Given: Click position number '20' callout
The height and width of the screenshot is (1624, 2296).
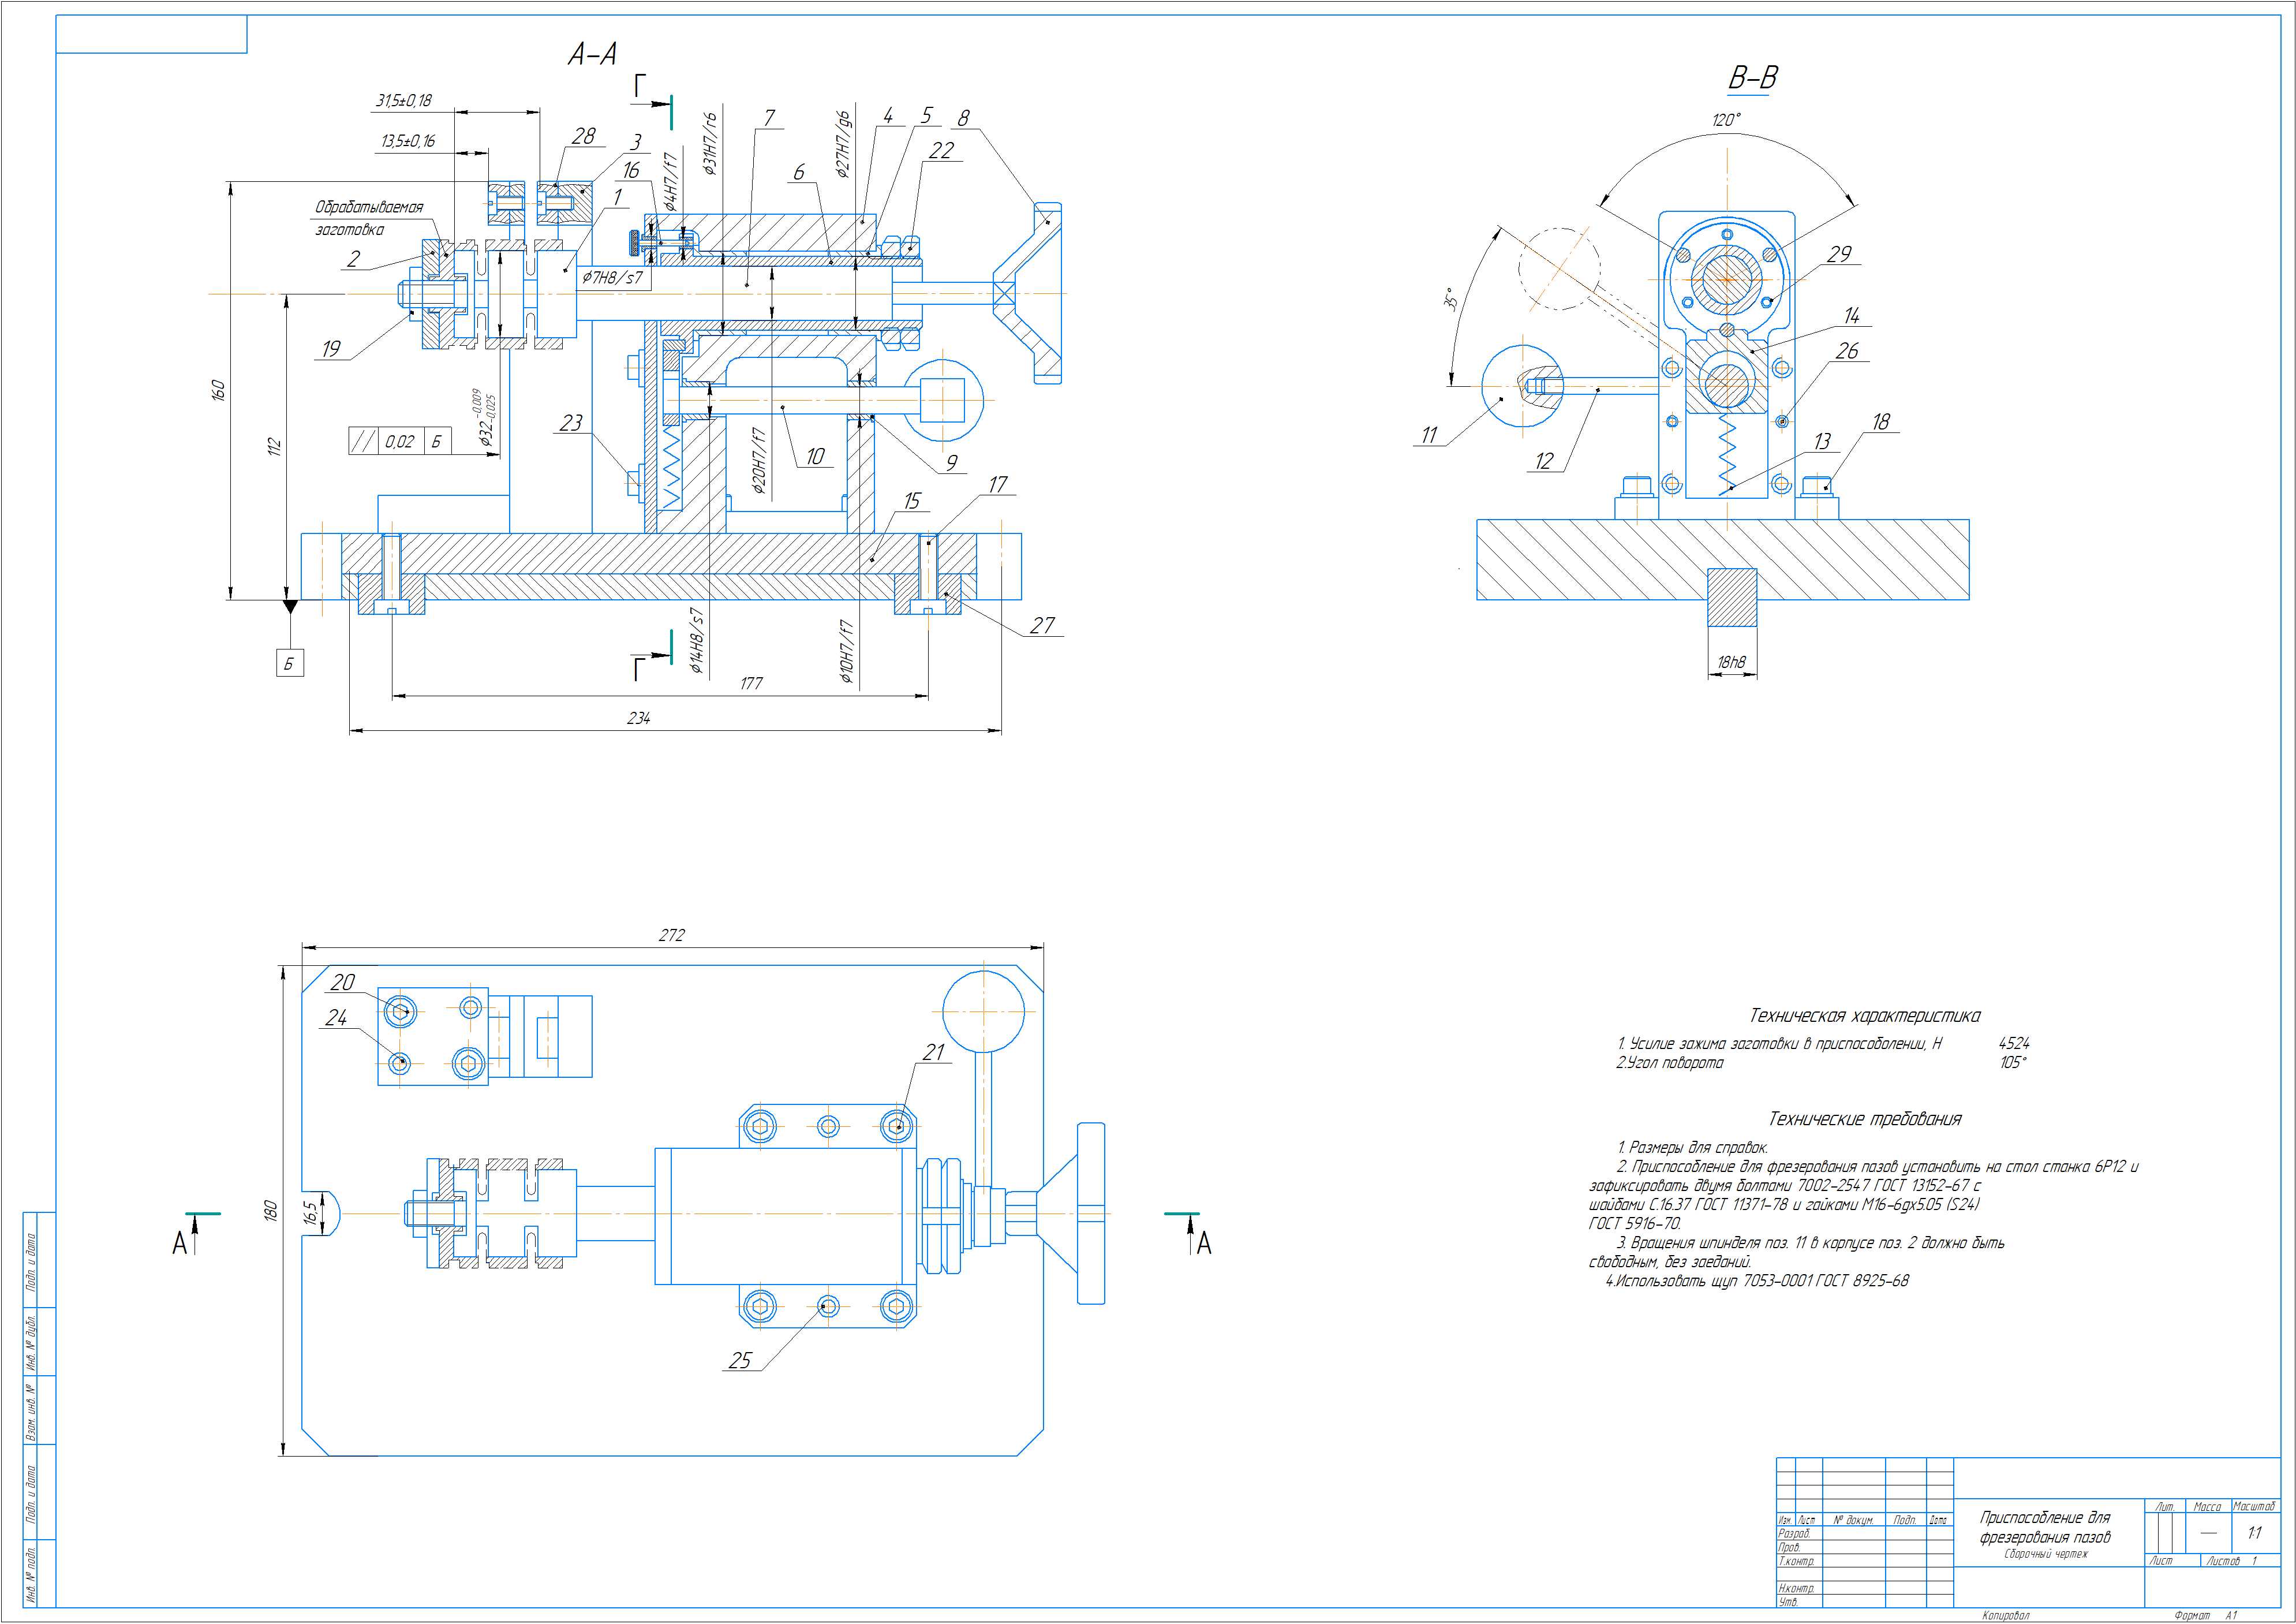Looking at the screenshot, I should pyautogui.click(x=343, y=983).
